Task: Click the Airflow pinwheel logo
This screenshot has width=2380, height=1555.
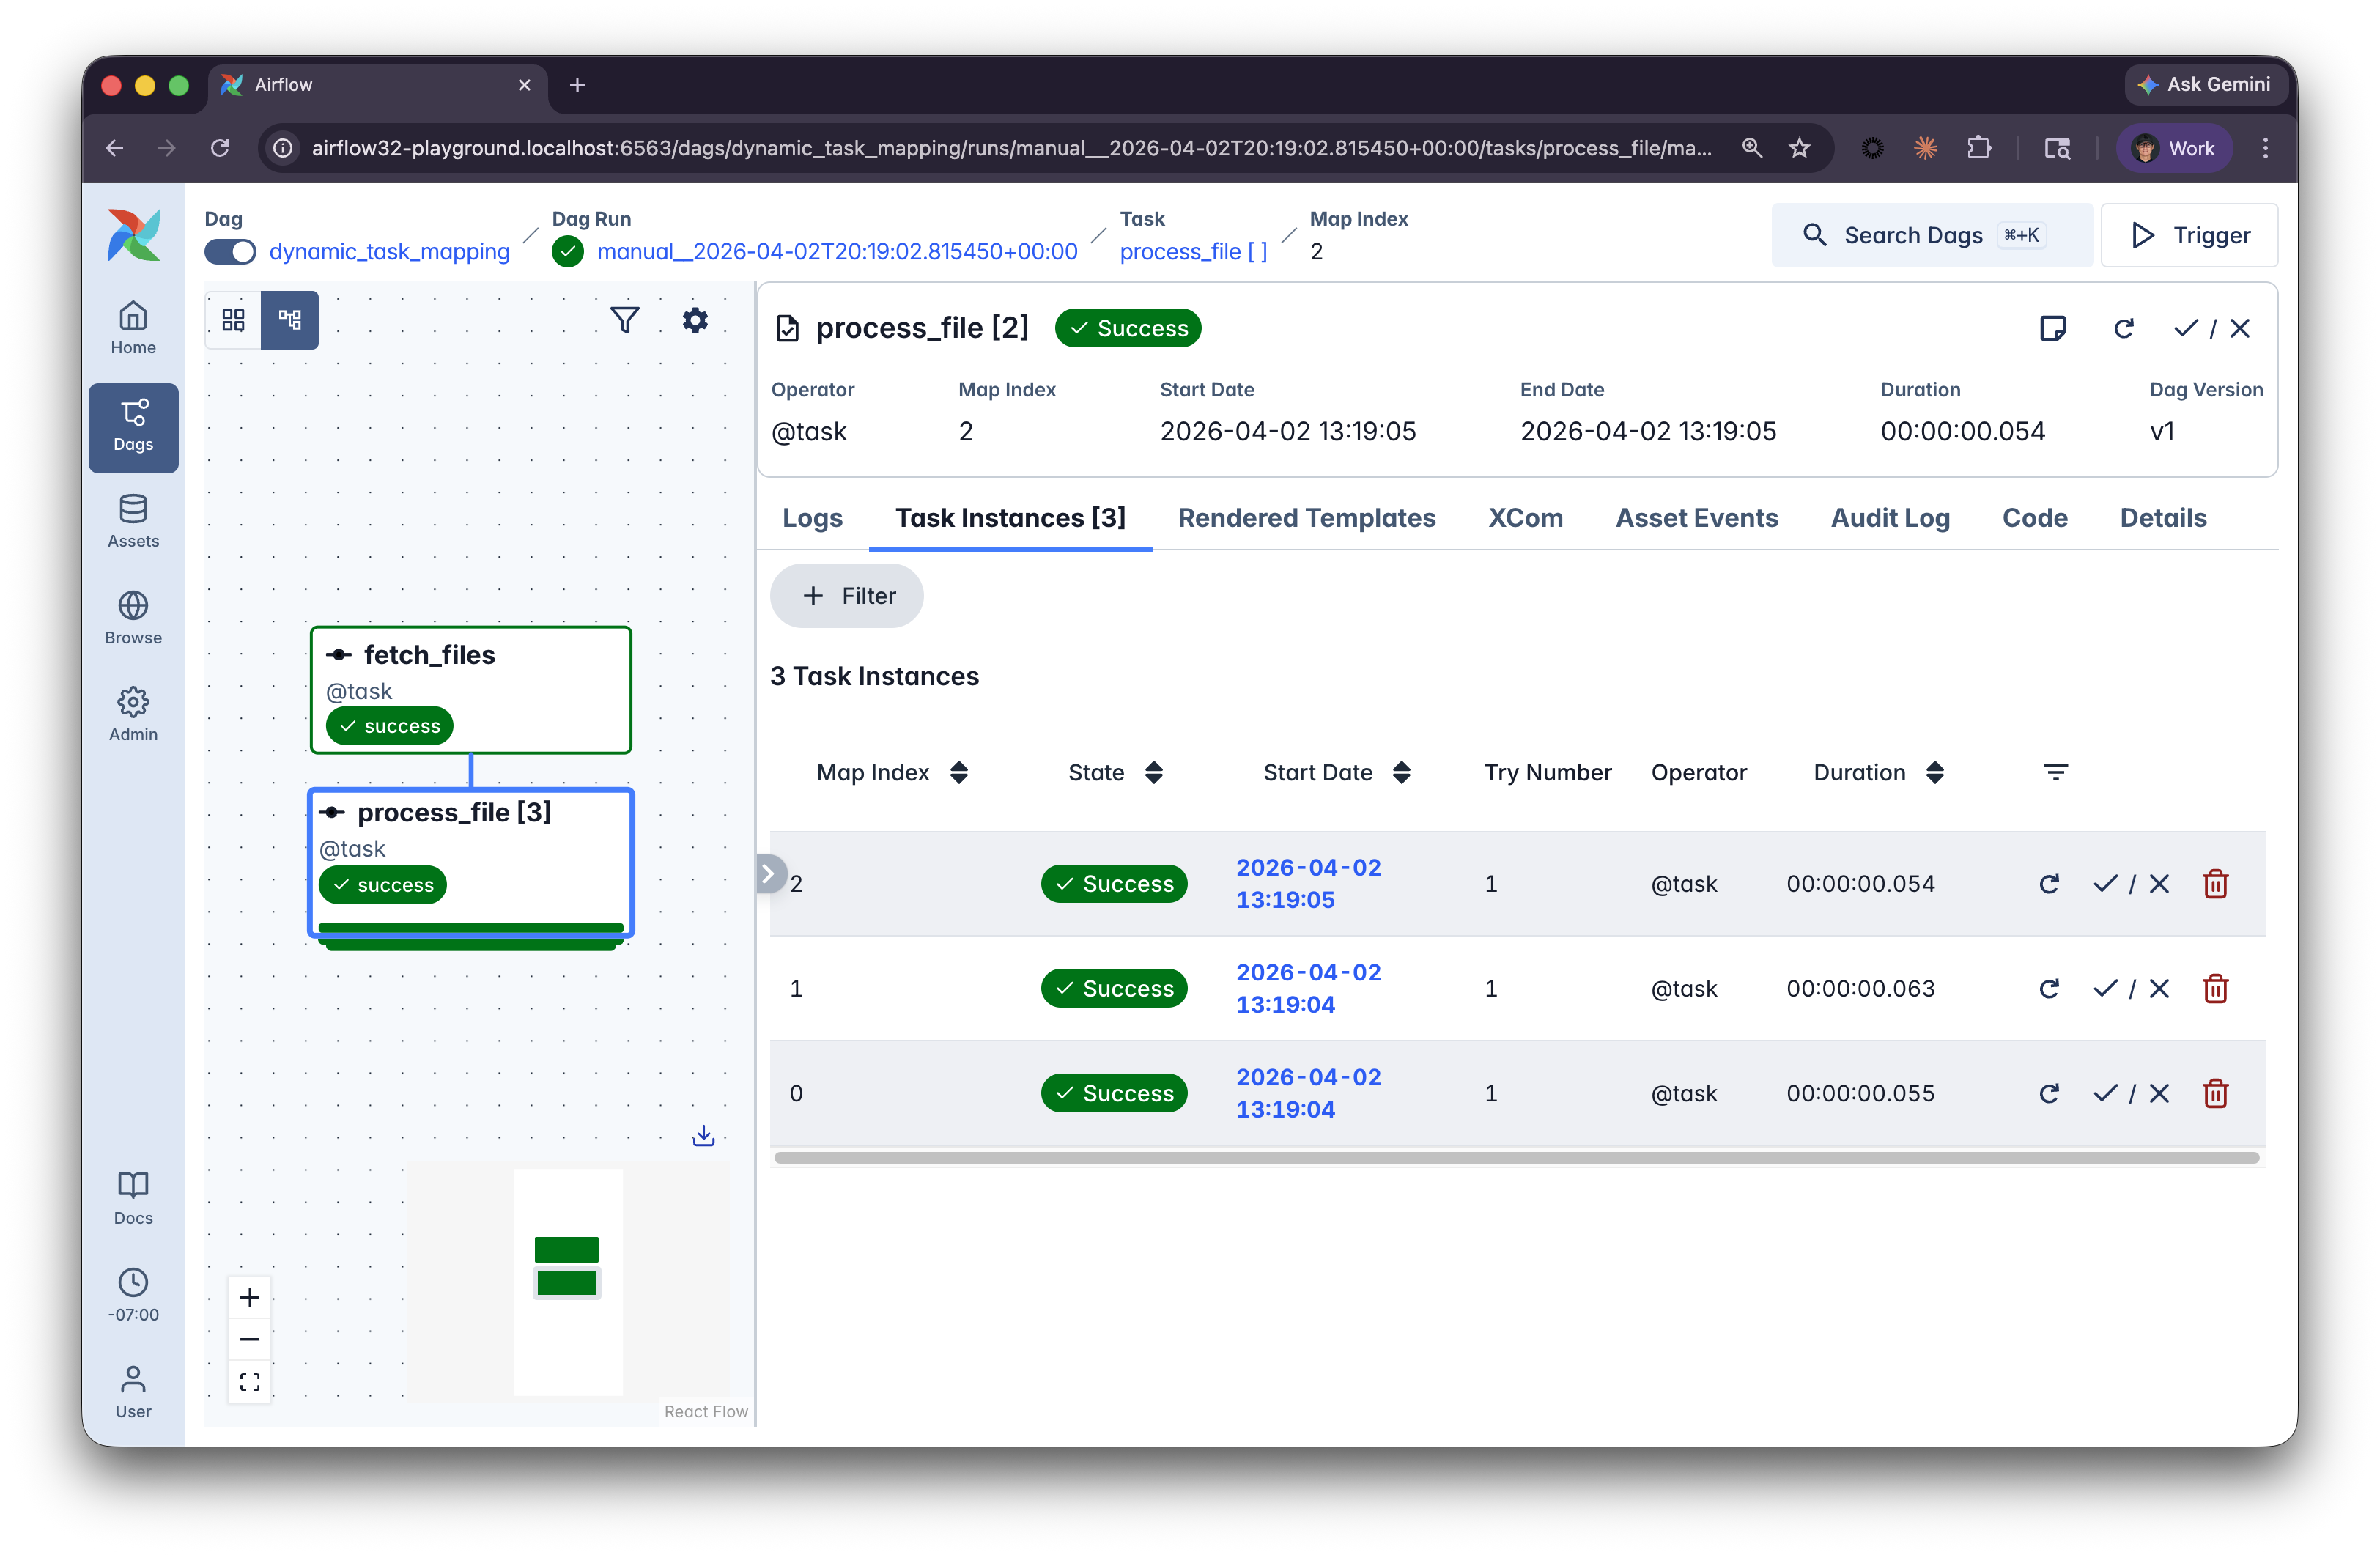Action: point(134,236)
